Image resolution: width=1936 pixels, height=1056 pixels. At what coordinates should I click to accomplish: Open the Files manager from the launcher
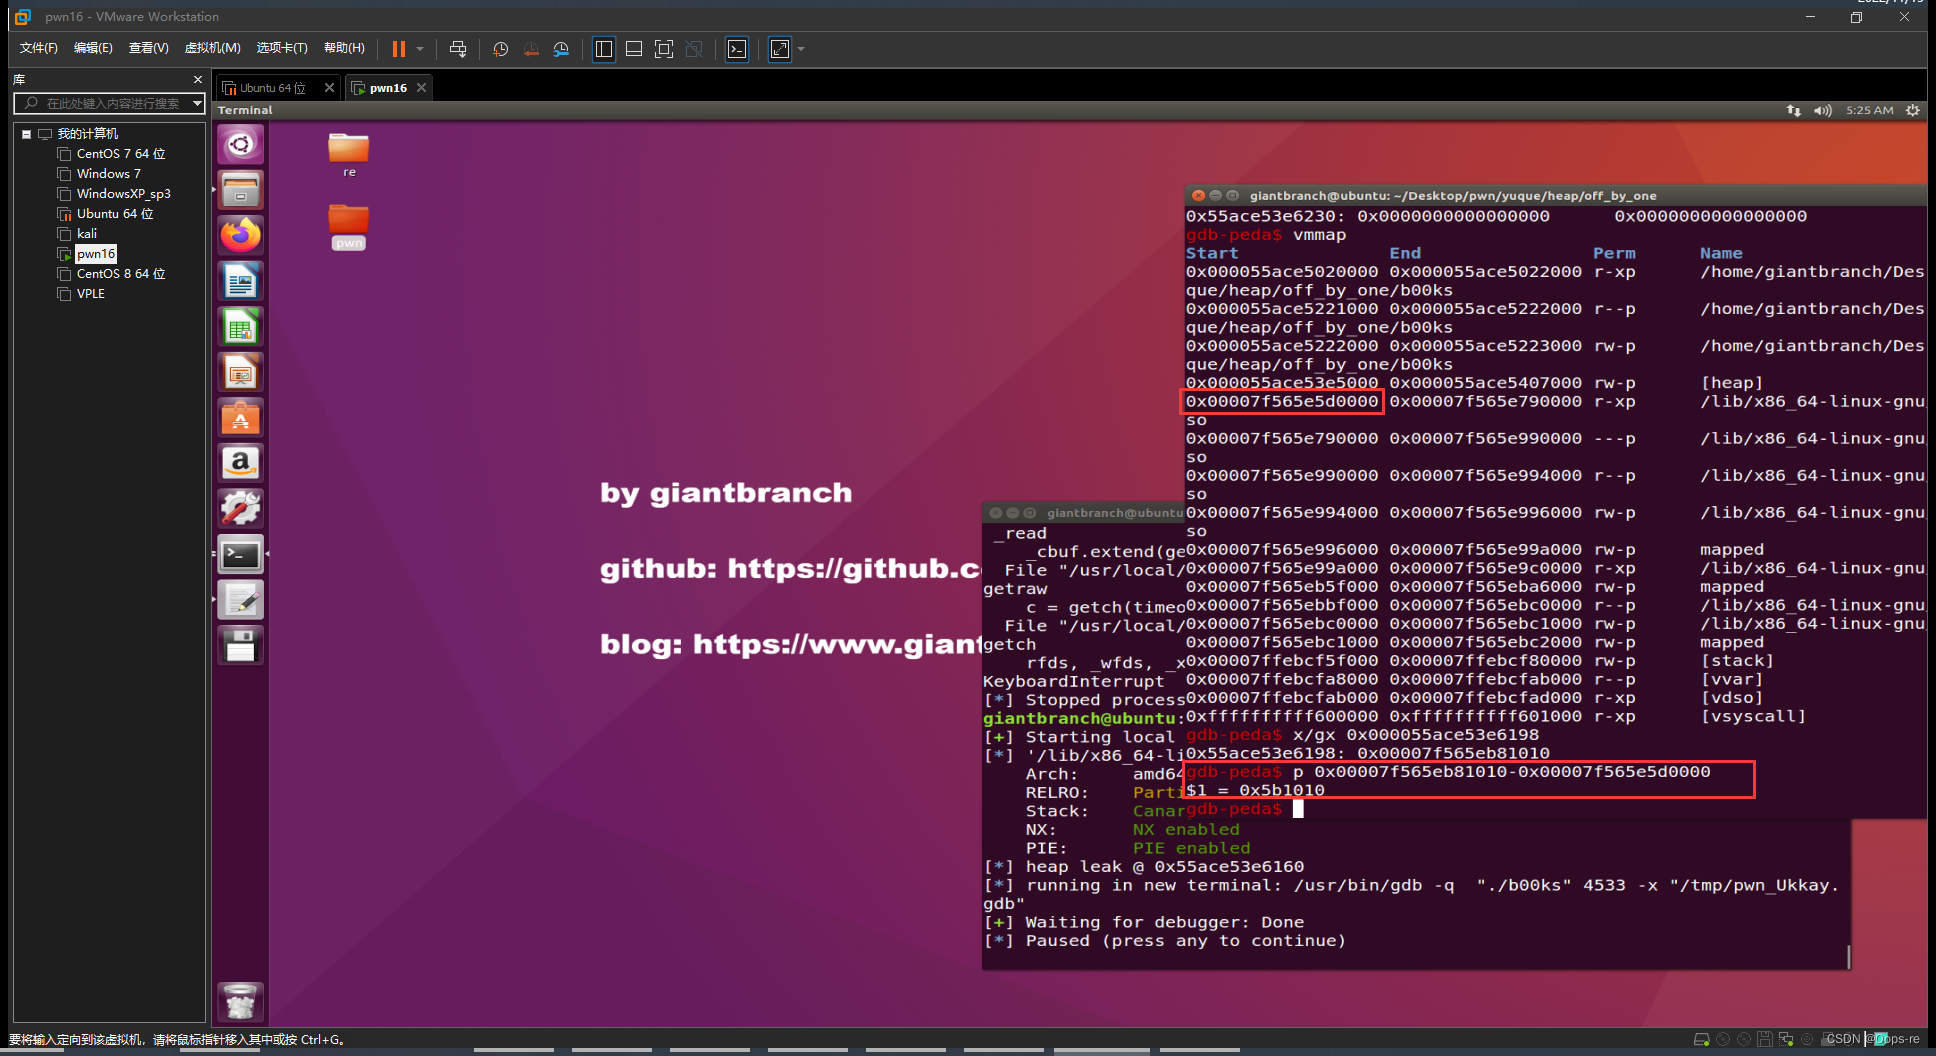(x=241, y=190)
